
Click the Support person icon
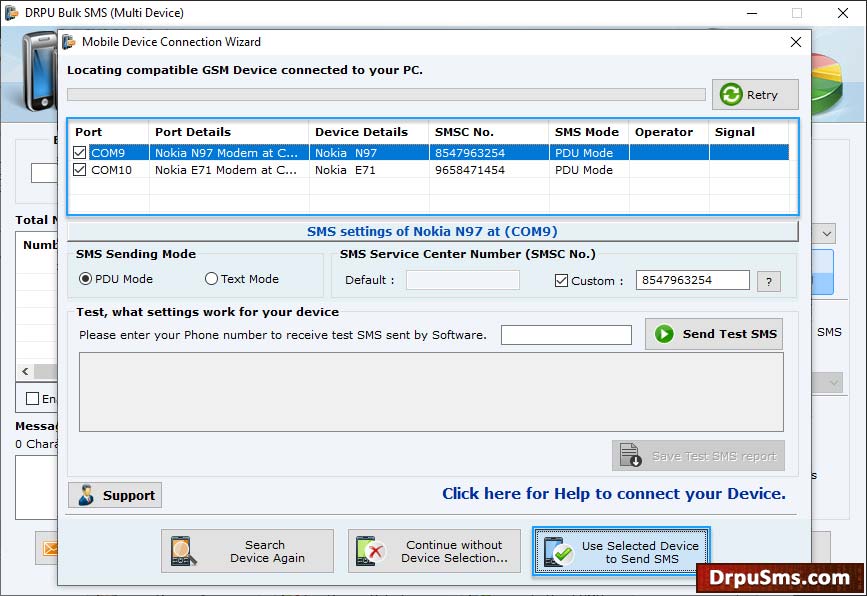click(86, 495)
